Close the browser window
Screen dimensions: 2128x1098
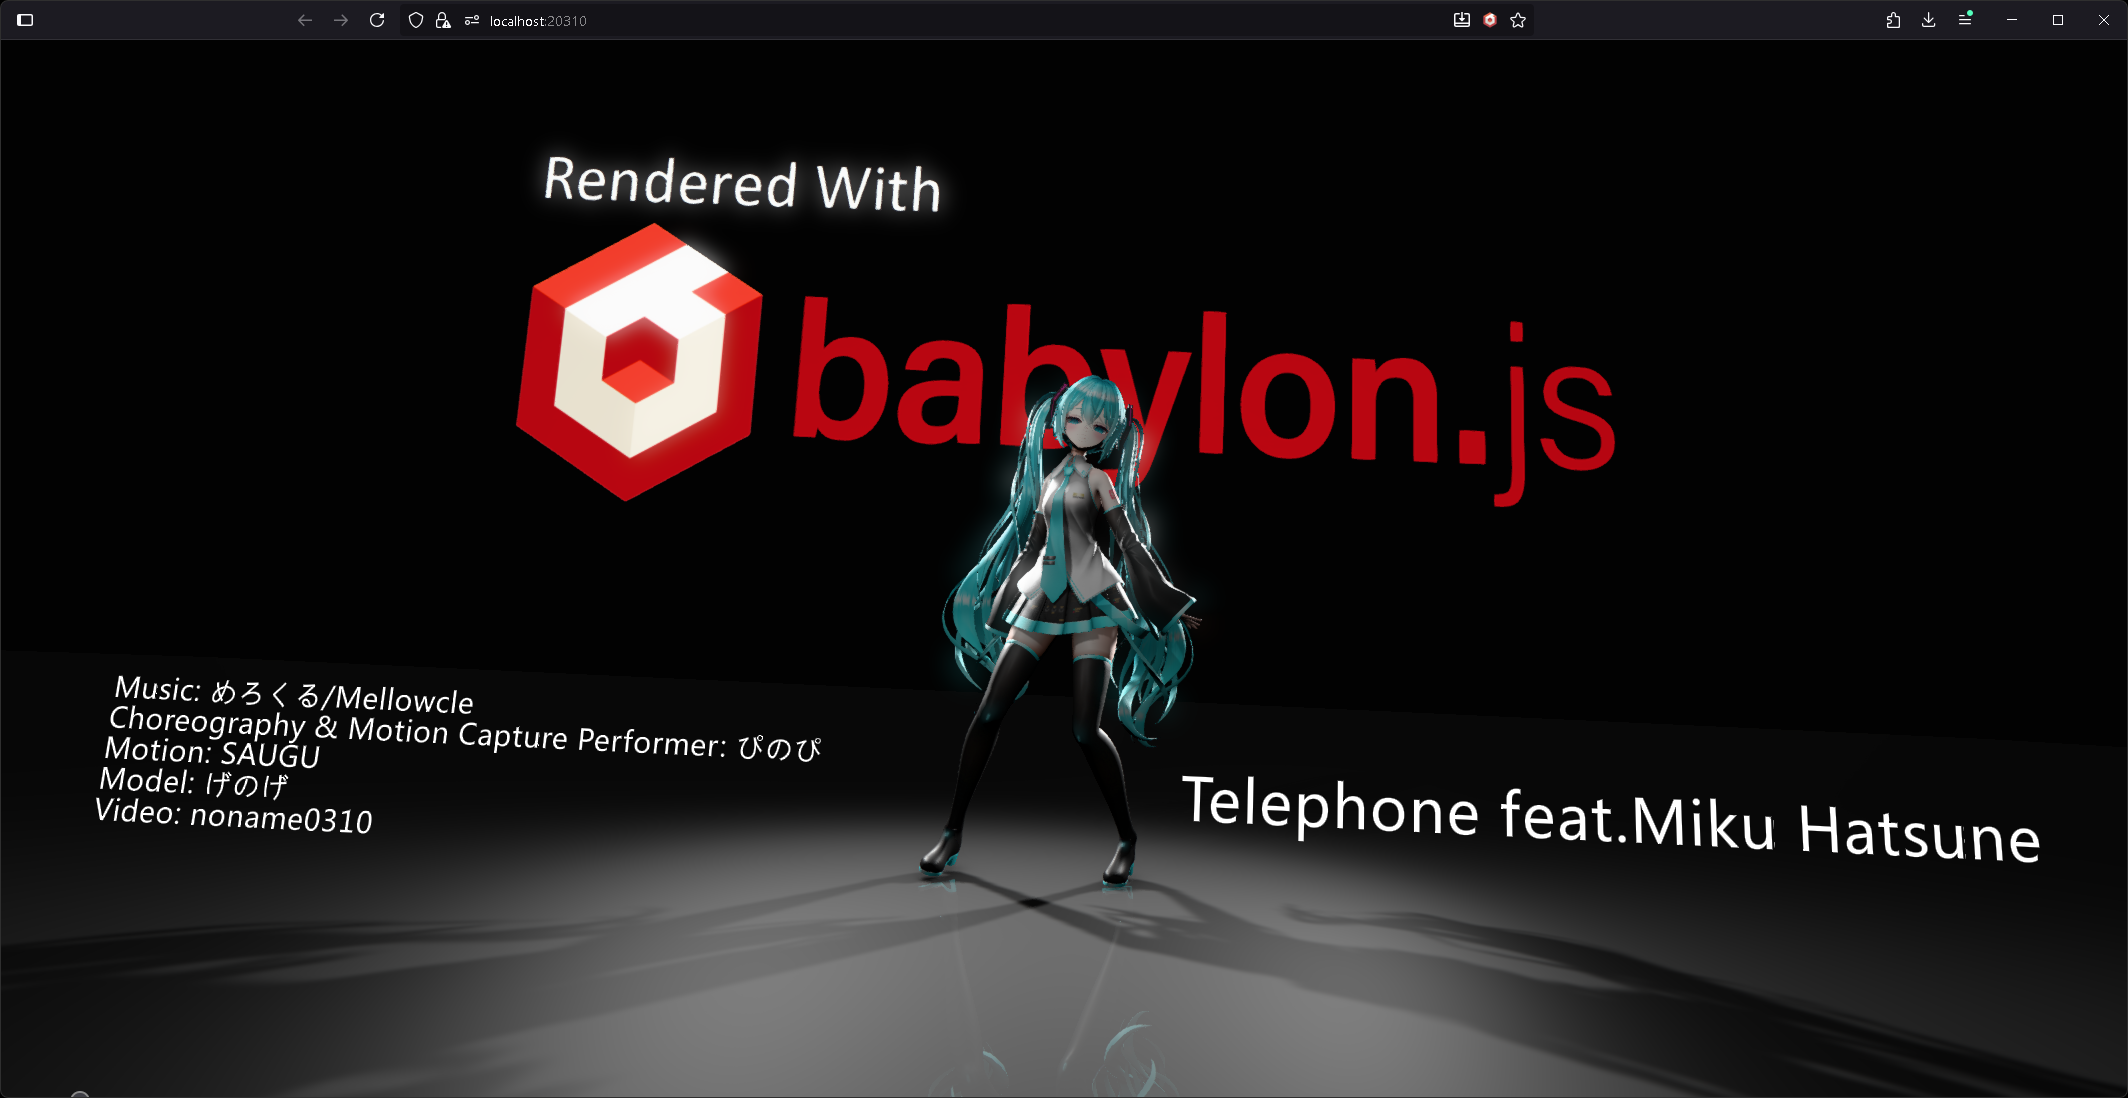tap(2104, 20)
